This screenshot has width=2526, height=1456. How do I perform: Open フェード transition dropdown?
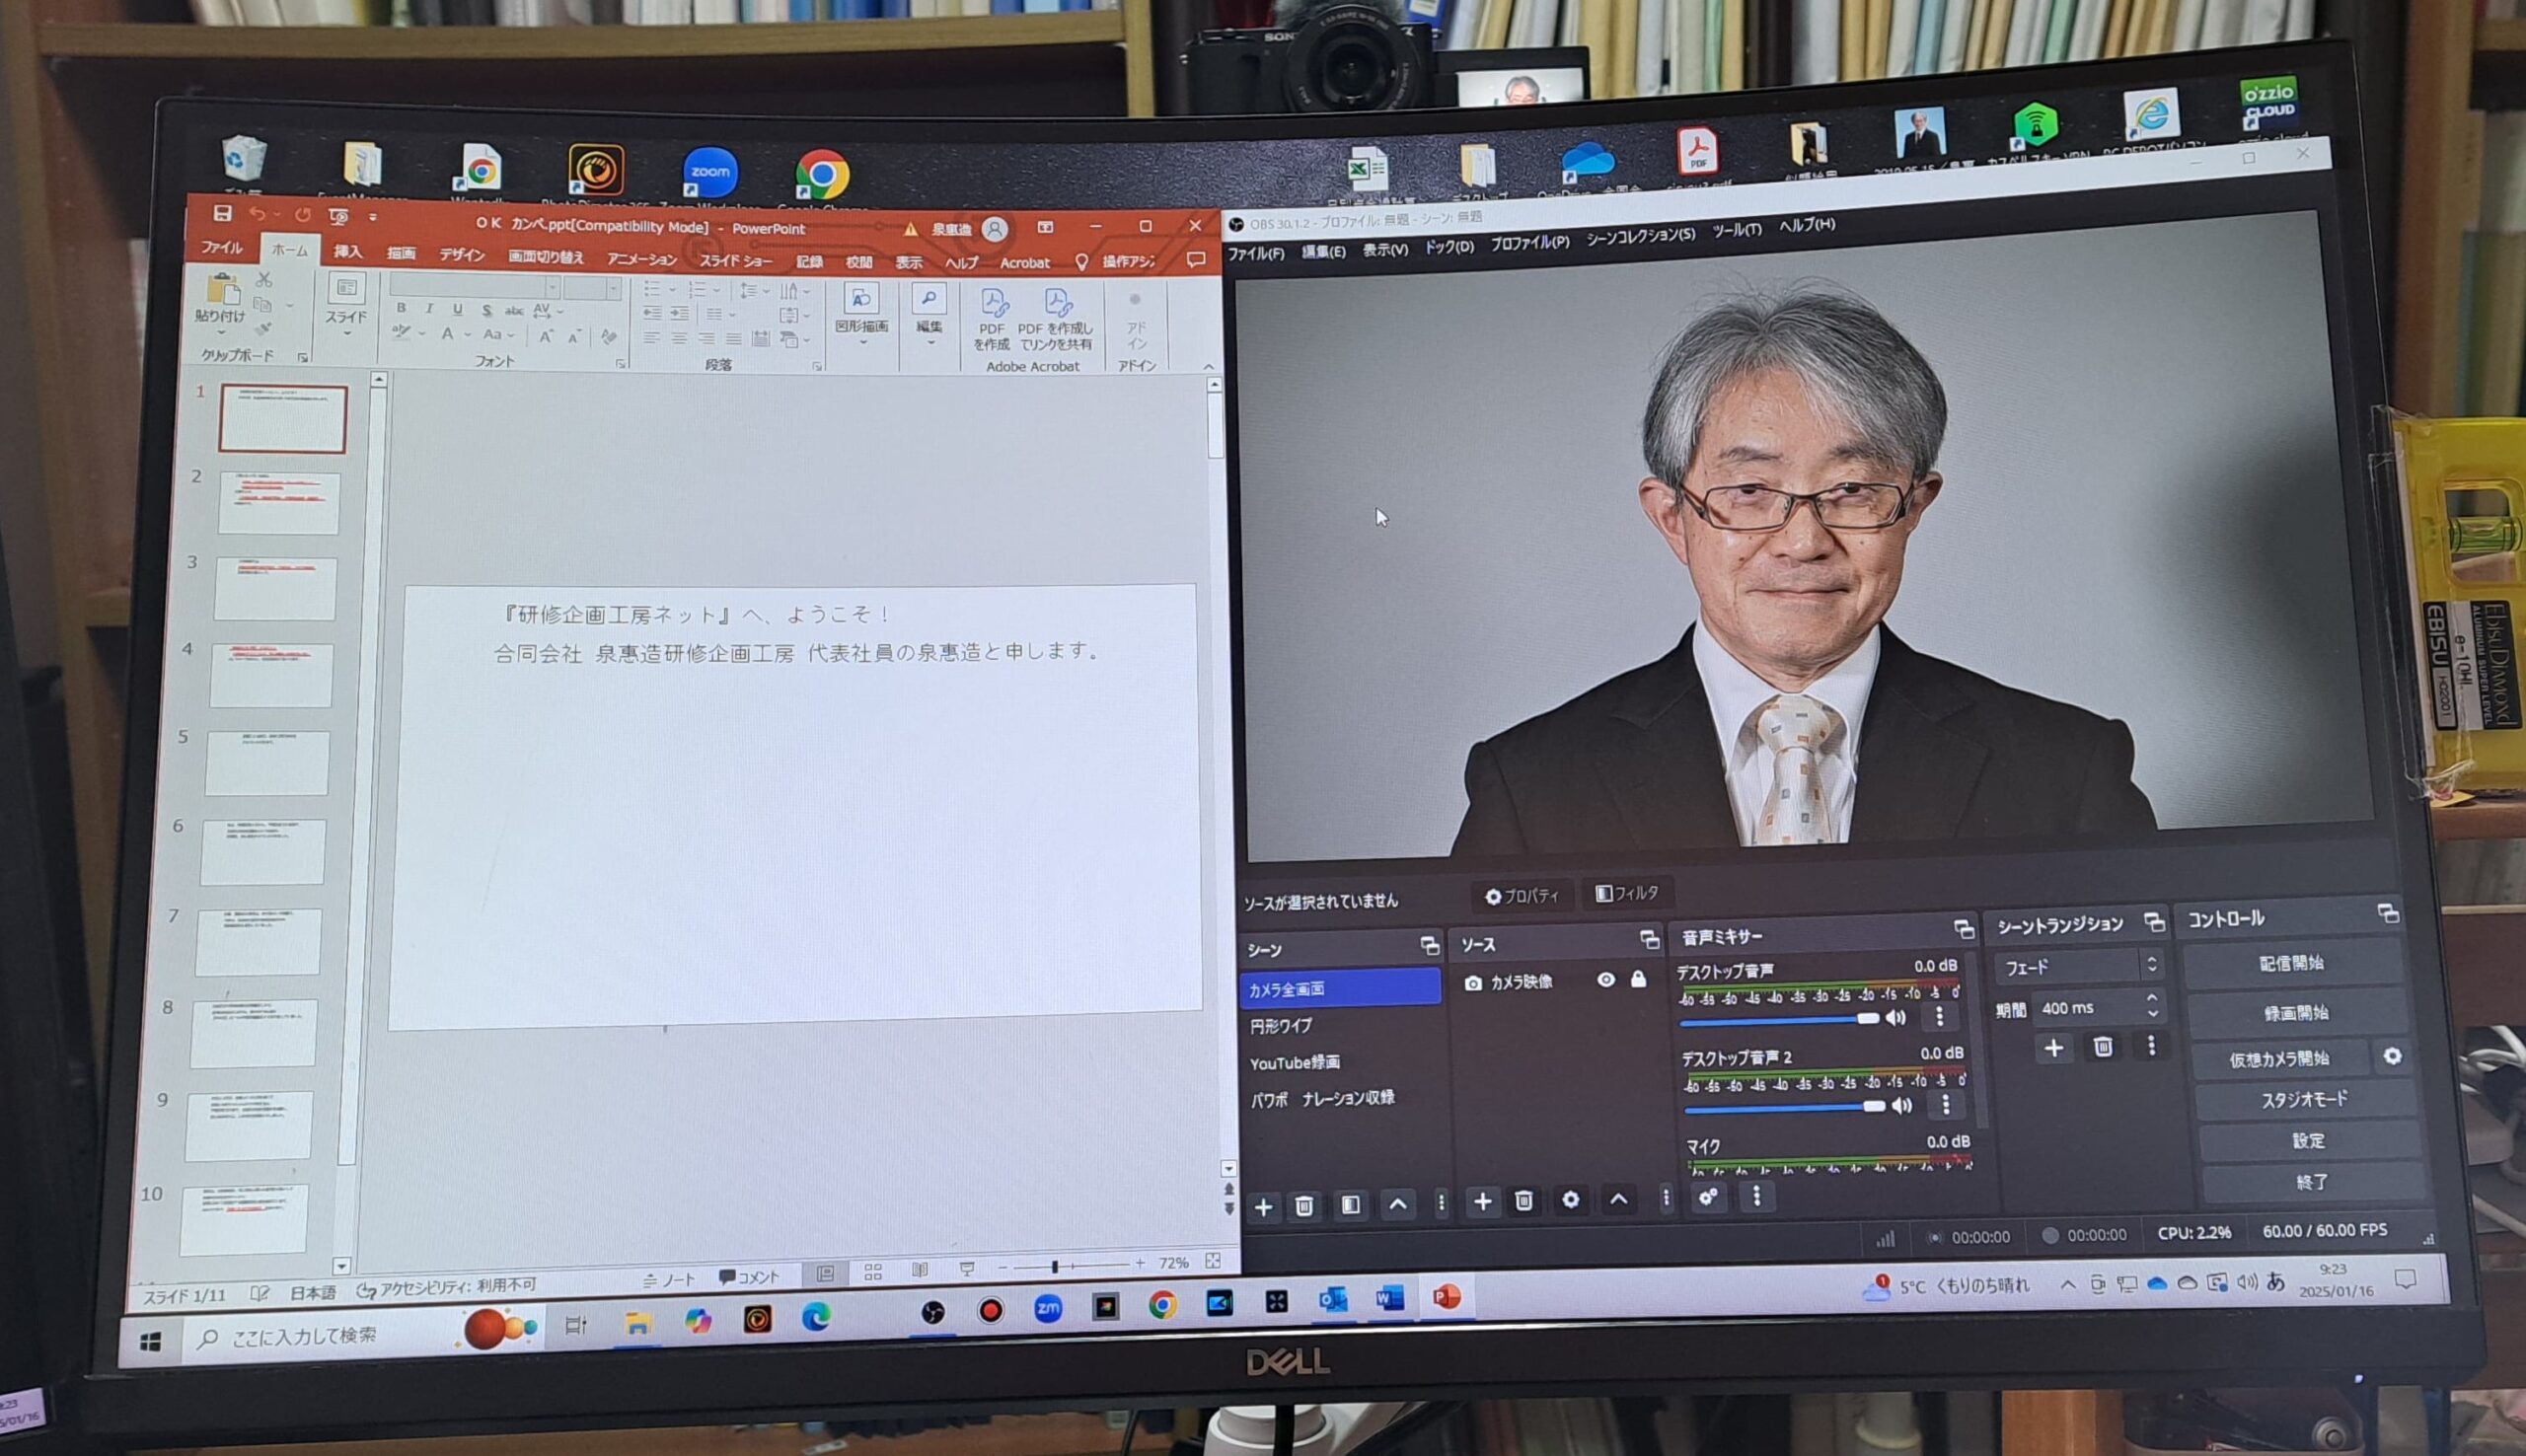(2080, 966)
